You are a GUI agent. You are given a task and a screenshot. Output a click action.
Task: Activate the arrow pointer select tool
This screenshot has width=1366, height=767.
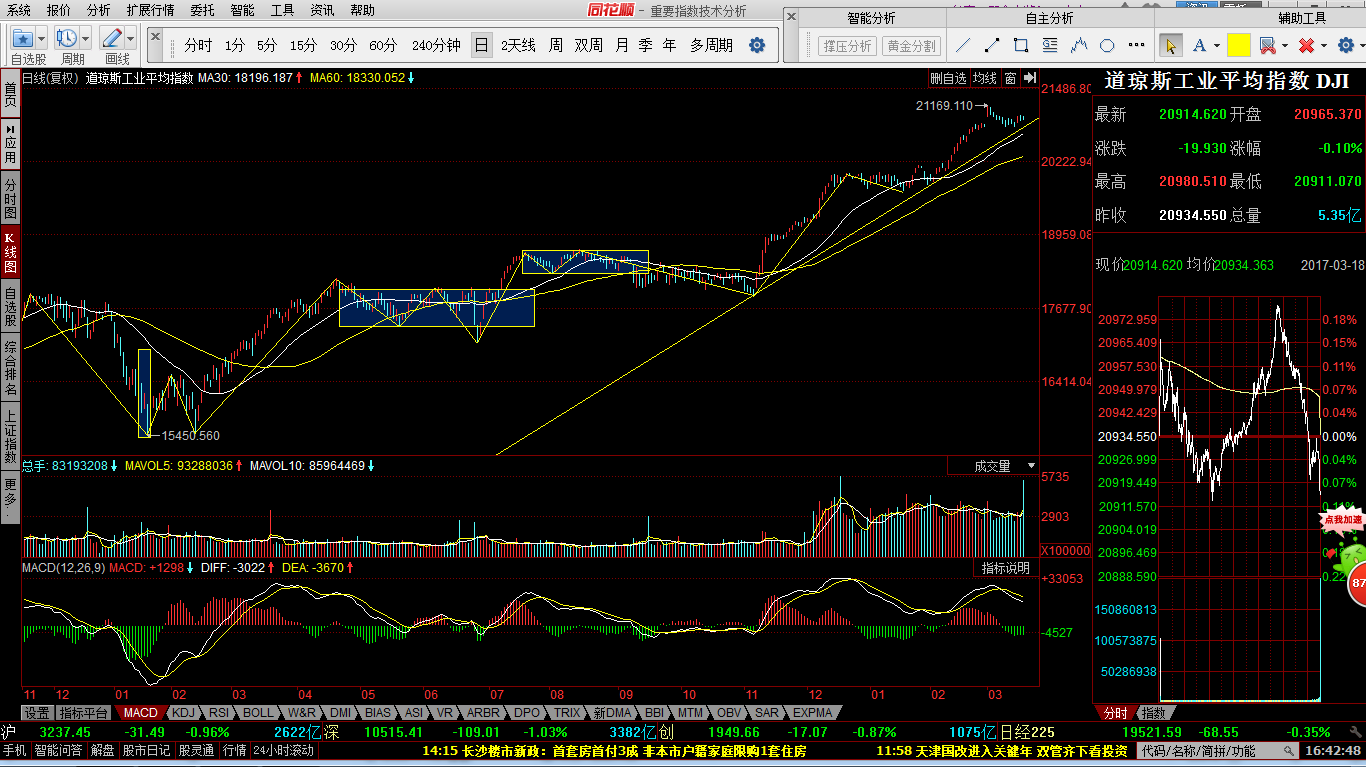point(1170,45)
